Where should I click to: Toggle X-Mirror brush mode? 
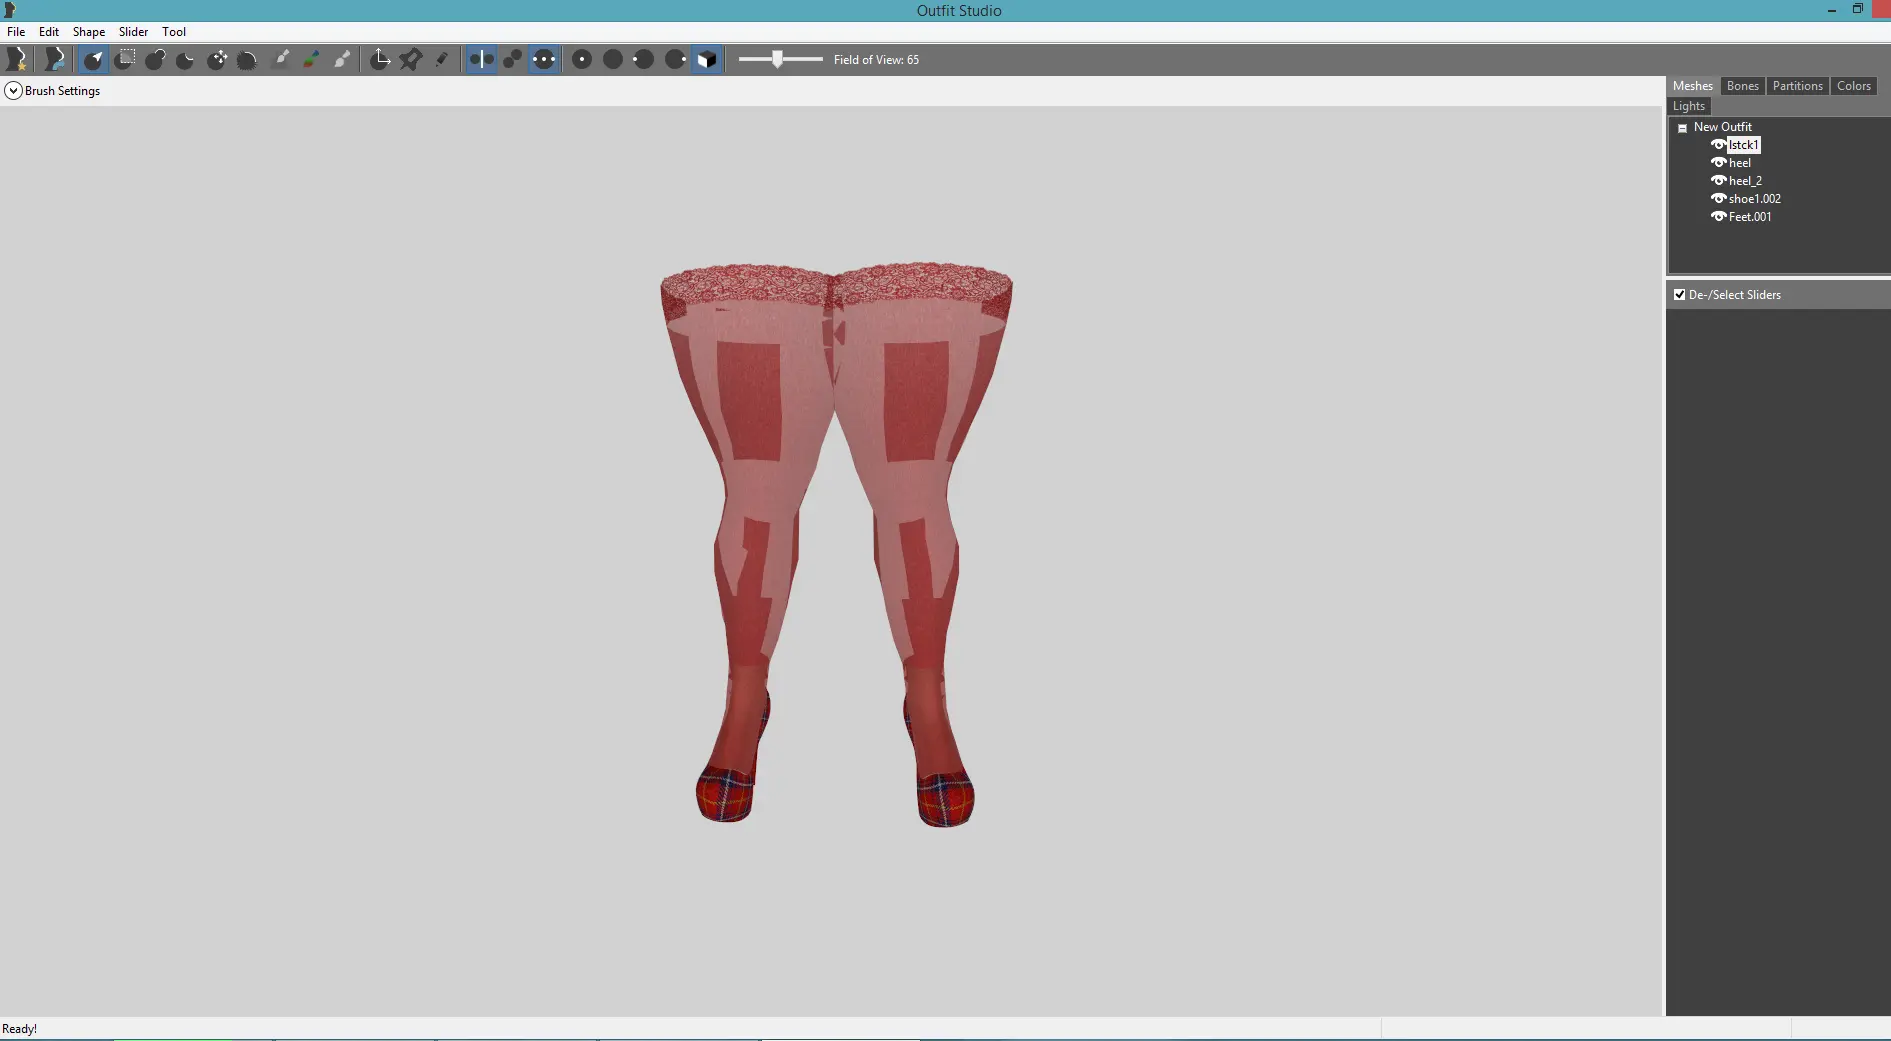pos(481,59)
